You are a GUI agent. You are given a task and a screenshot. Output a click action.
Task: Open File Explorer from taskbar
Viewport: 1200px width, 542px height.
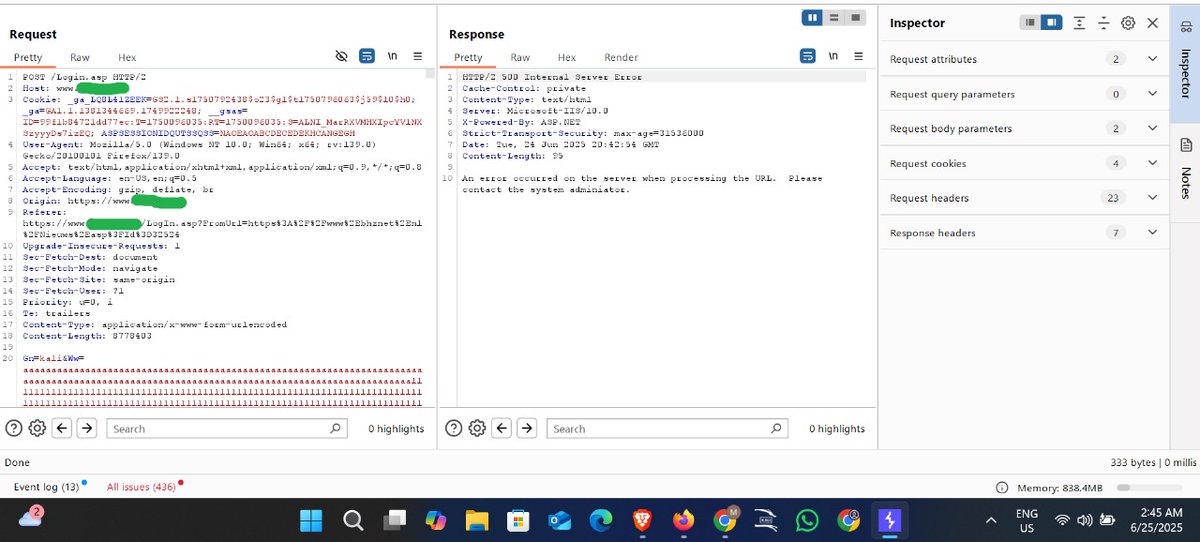(477, 520)
